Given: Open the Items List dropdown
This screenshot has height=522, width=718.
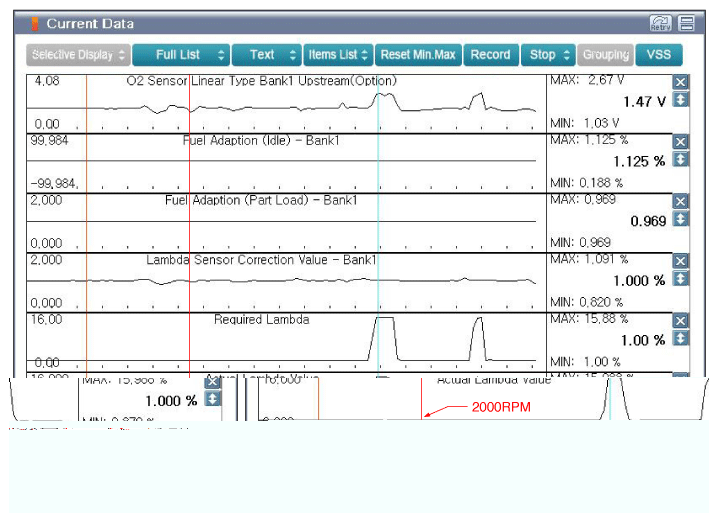Looking at the screenshot, I should pos(338,55).
